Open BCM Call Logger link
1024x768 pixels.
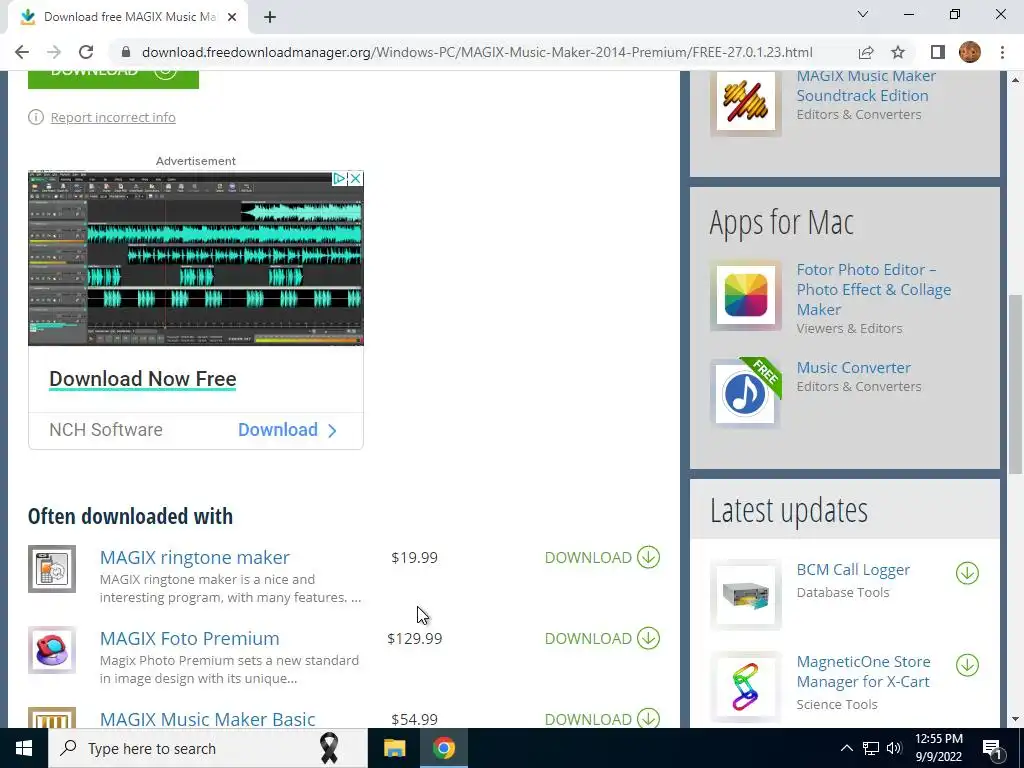pyautogui.click(x=853, y=569)
